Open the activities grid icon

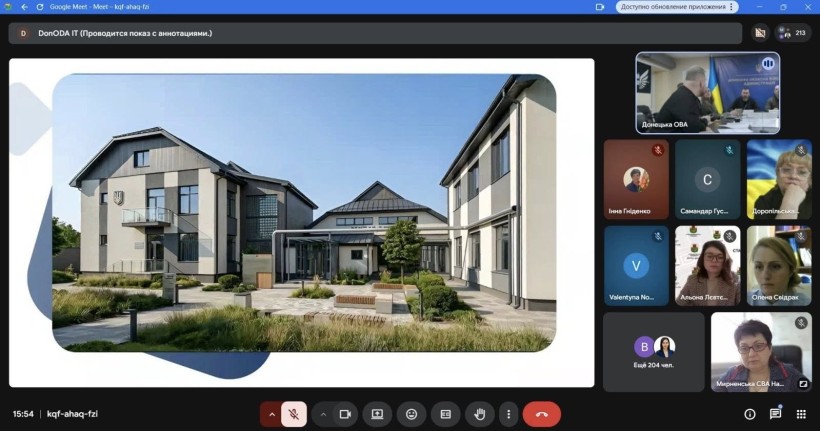pos(801,414)
